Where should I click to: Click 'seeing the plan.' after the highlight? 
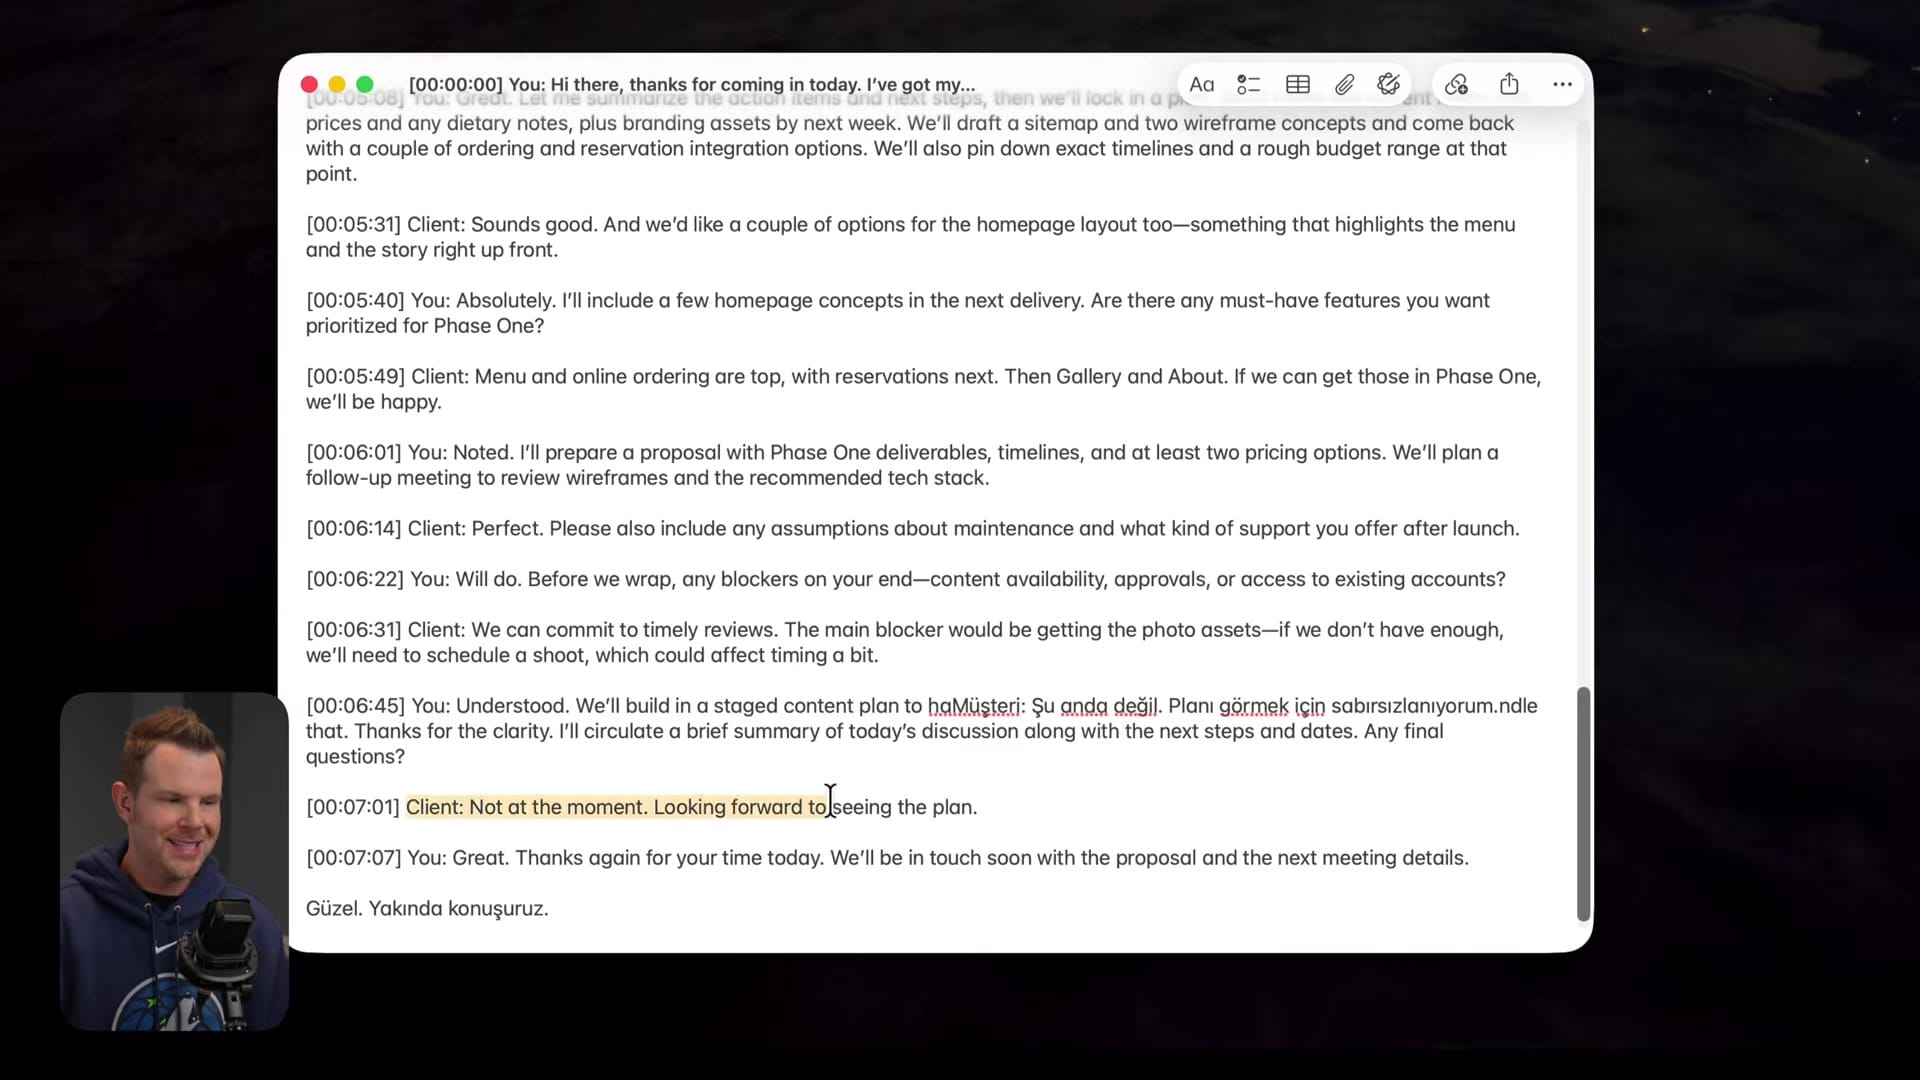905,807
